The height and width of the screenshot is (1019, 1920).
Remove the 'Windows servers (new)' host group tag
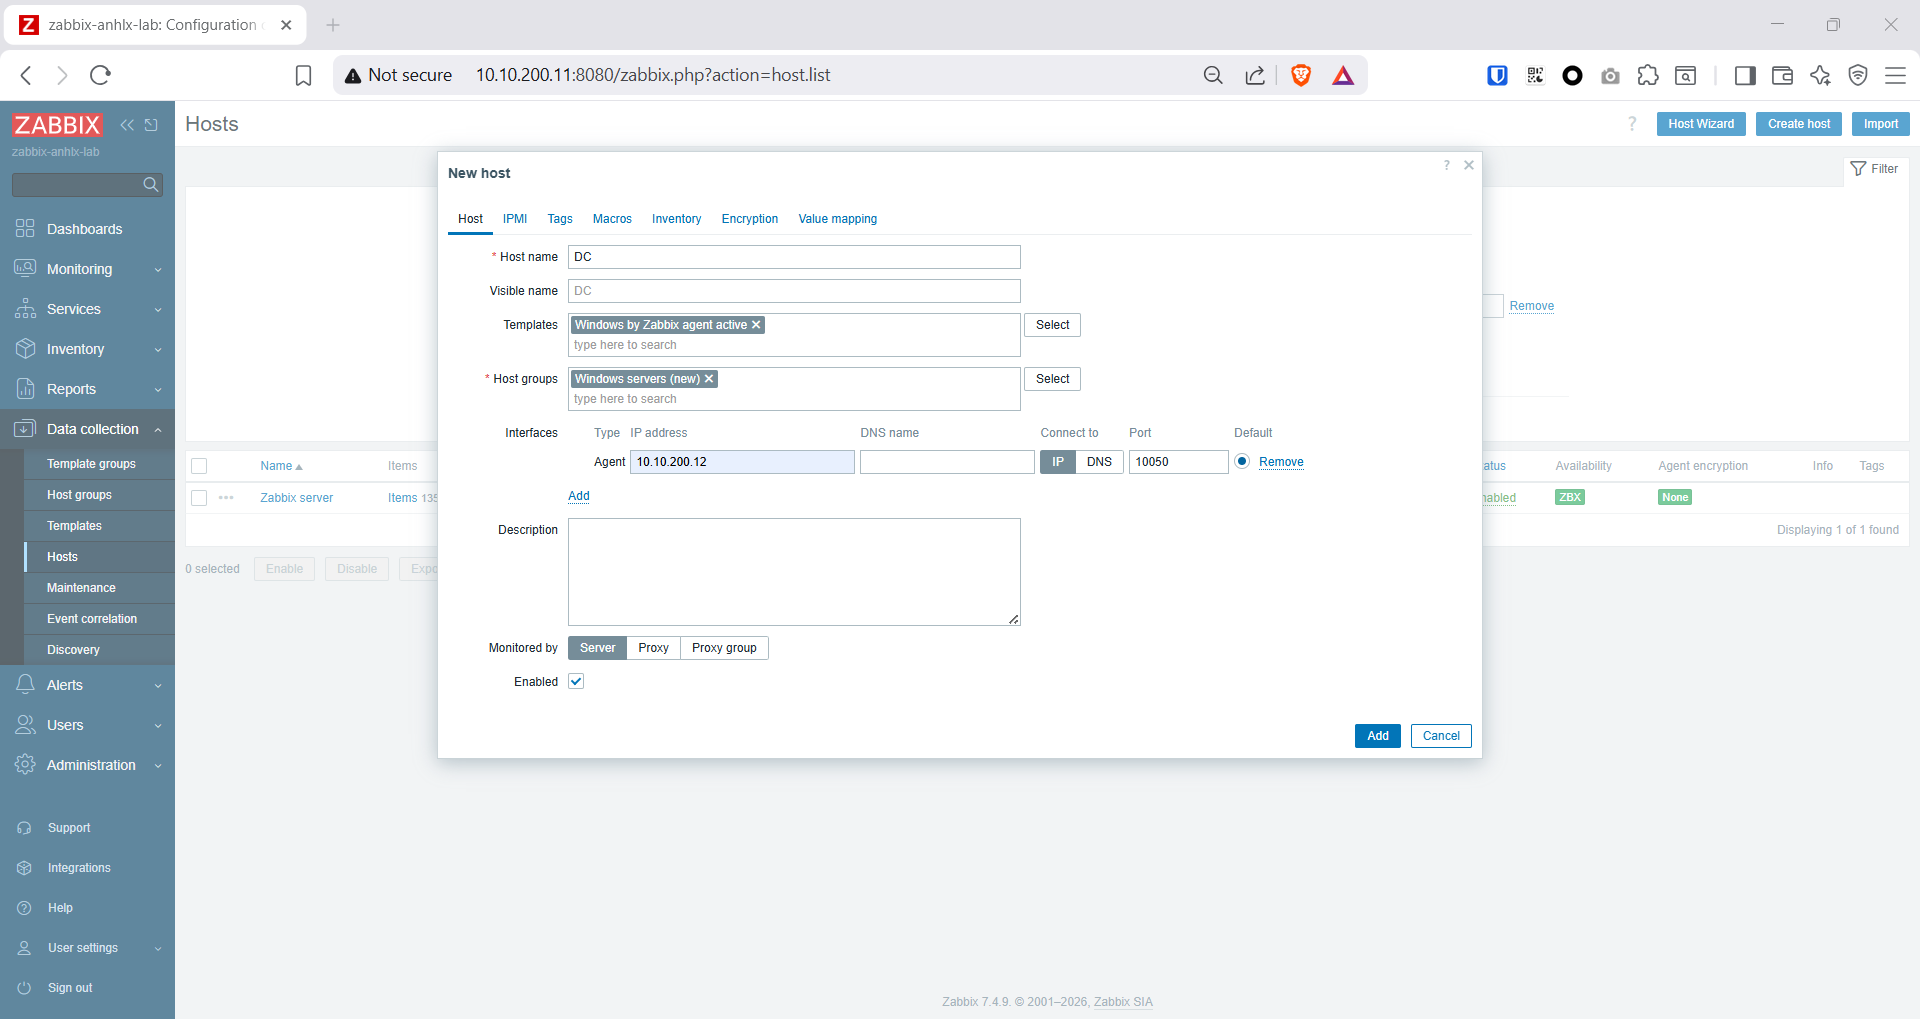709,379
